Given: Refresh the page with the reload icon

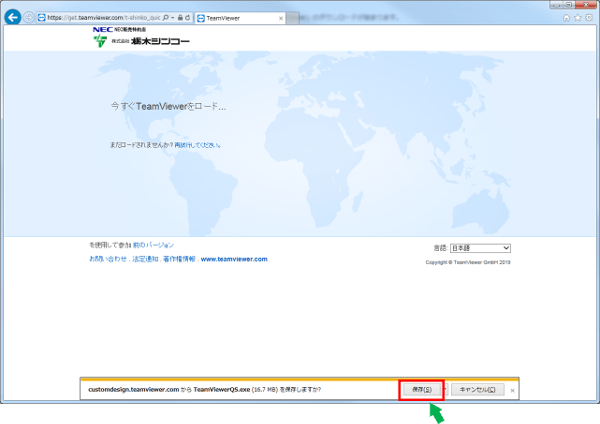Looking at the screenshot, I should tap(188, 18).
